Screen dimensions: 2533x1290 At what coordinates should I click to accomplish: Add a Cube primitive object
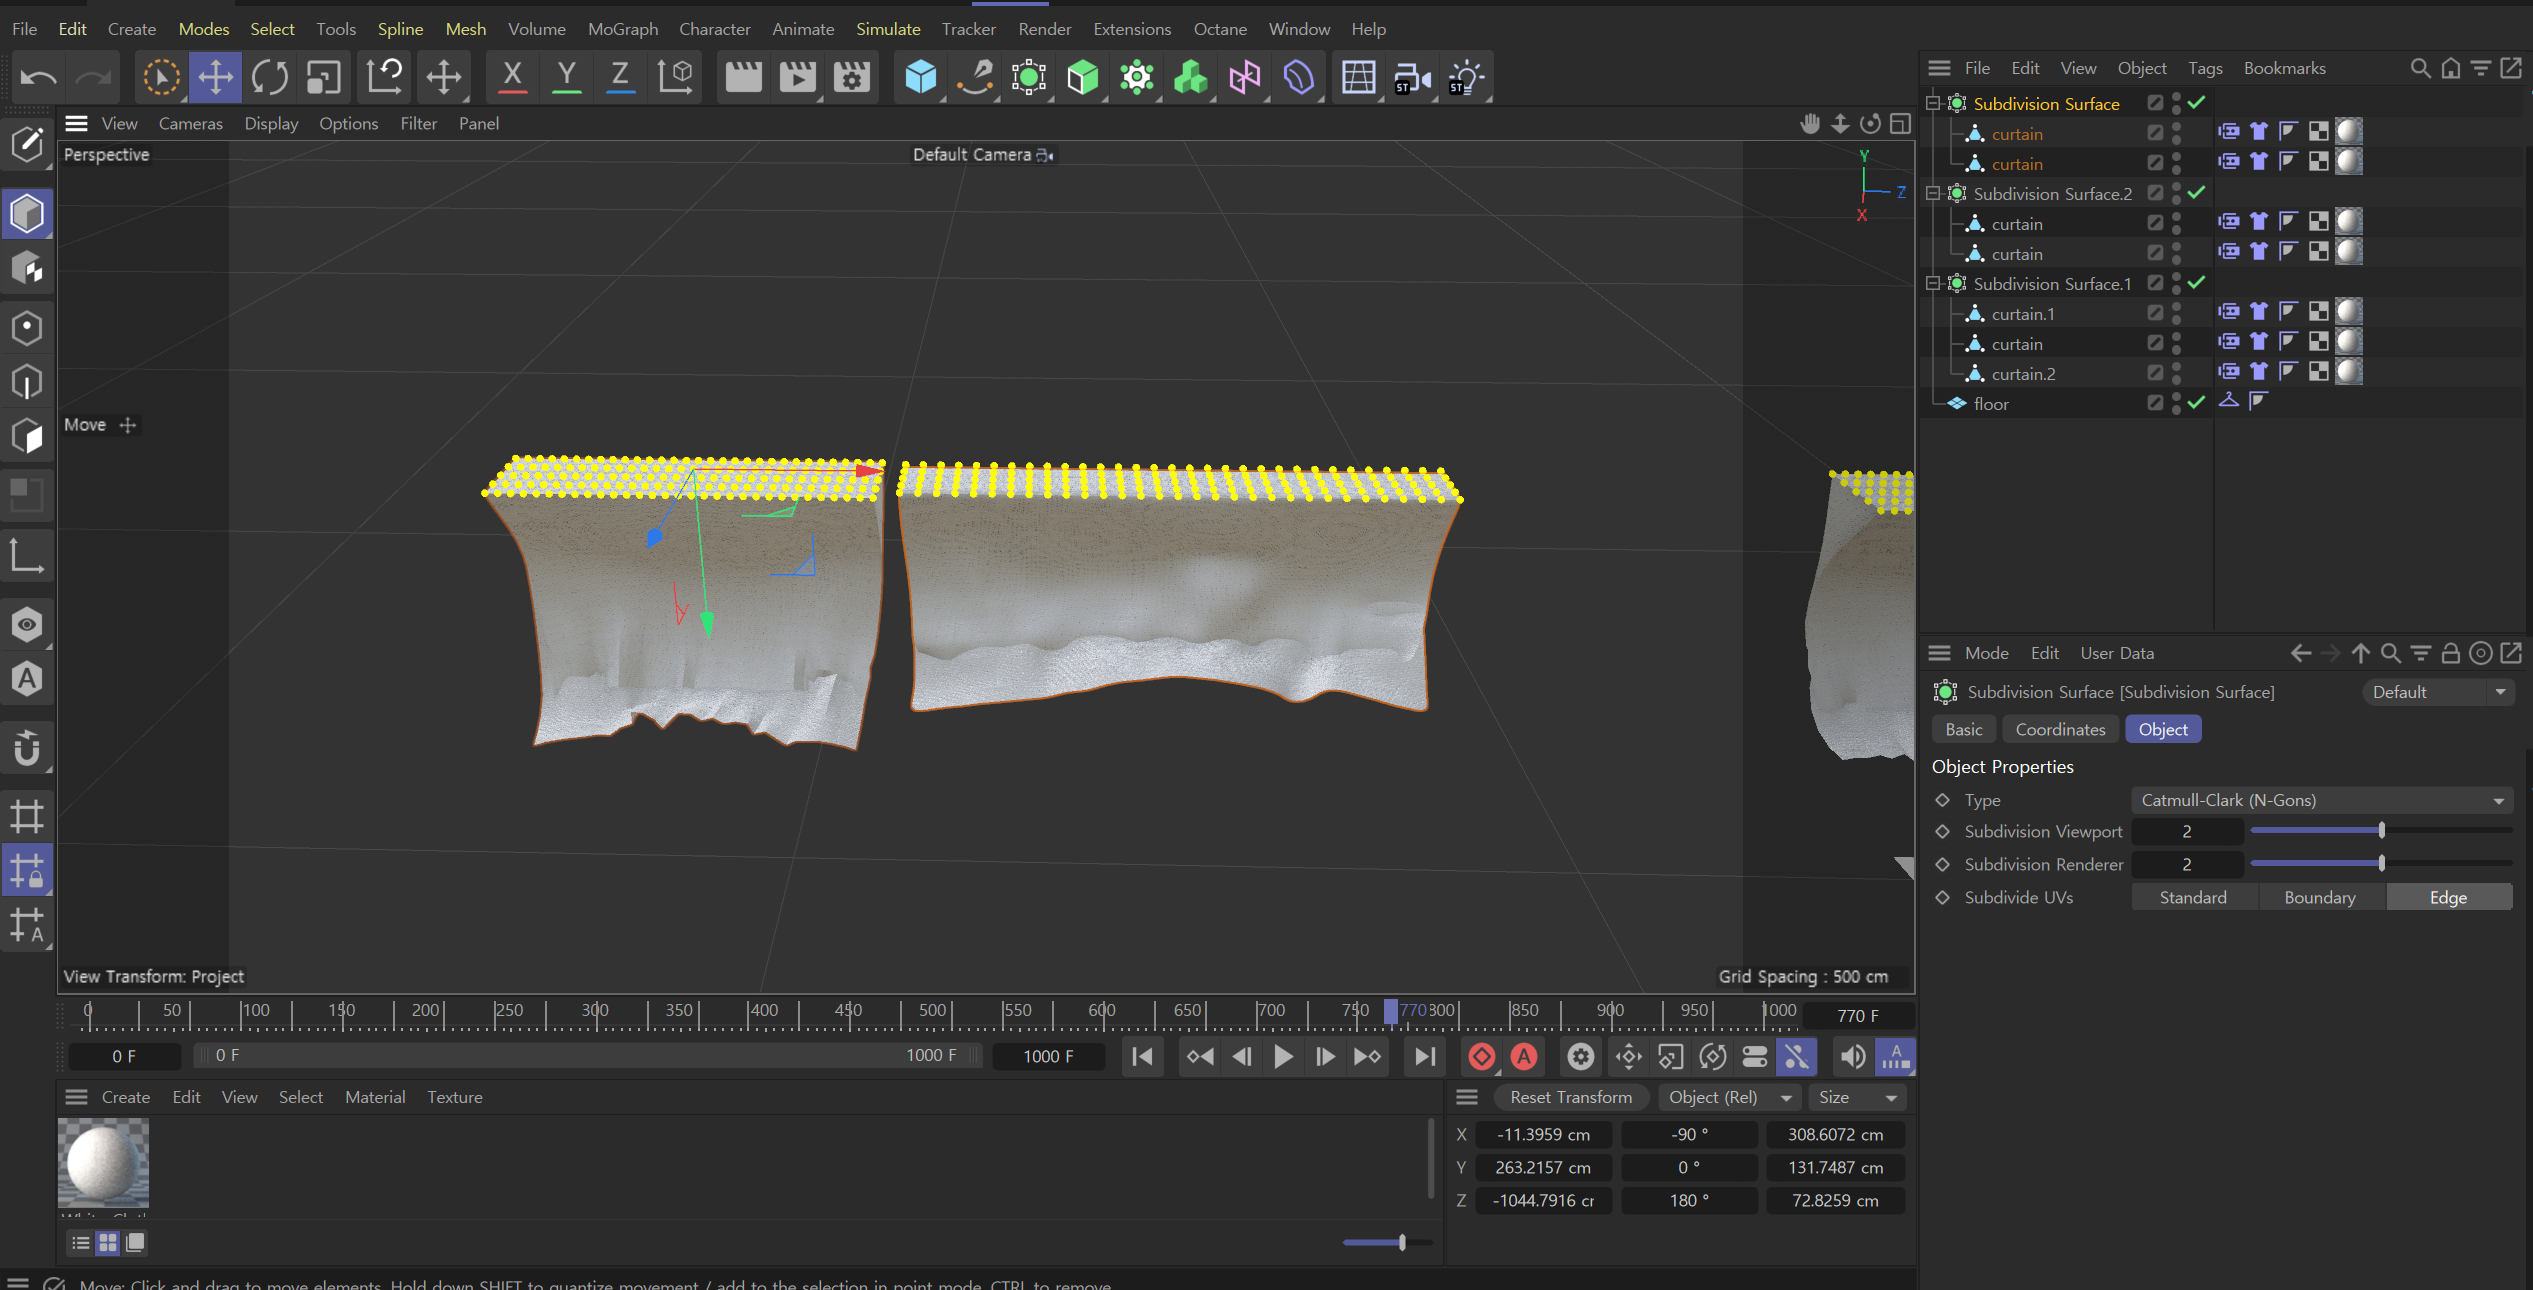point(920,77)
